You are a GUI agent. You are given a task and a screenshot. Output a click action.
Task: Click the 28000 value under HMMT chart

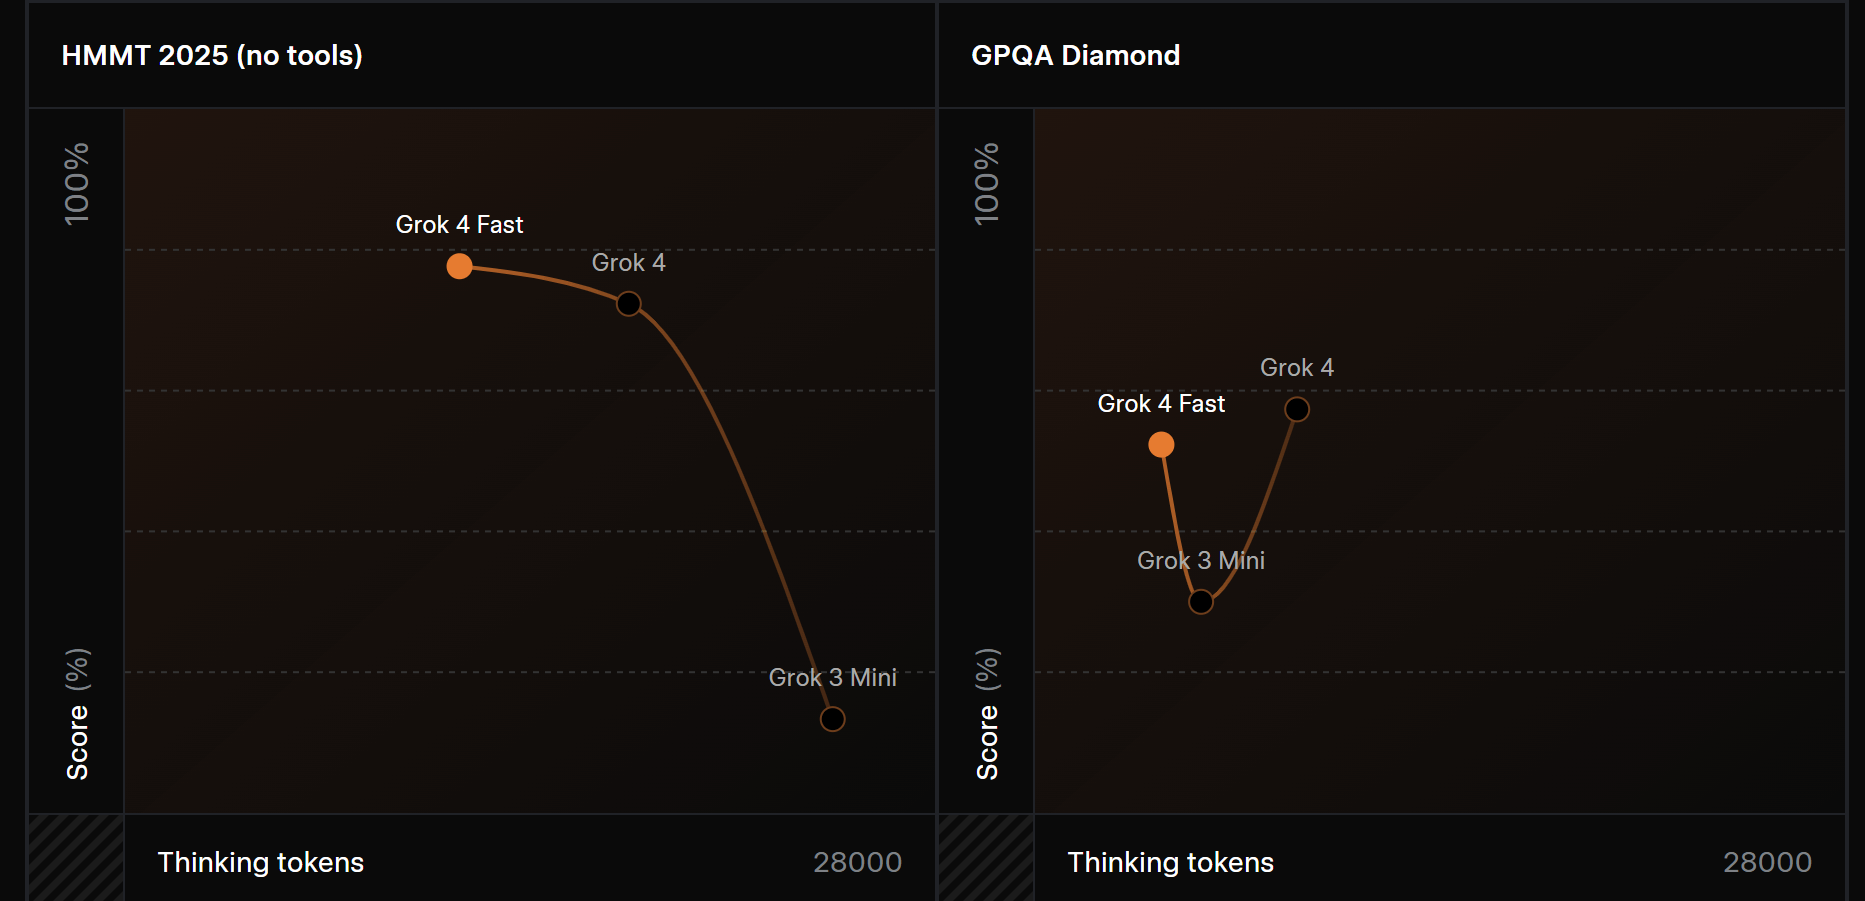(x=857, y=862)
